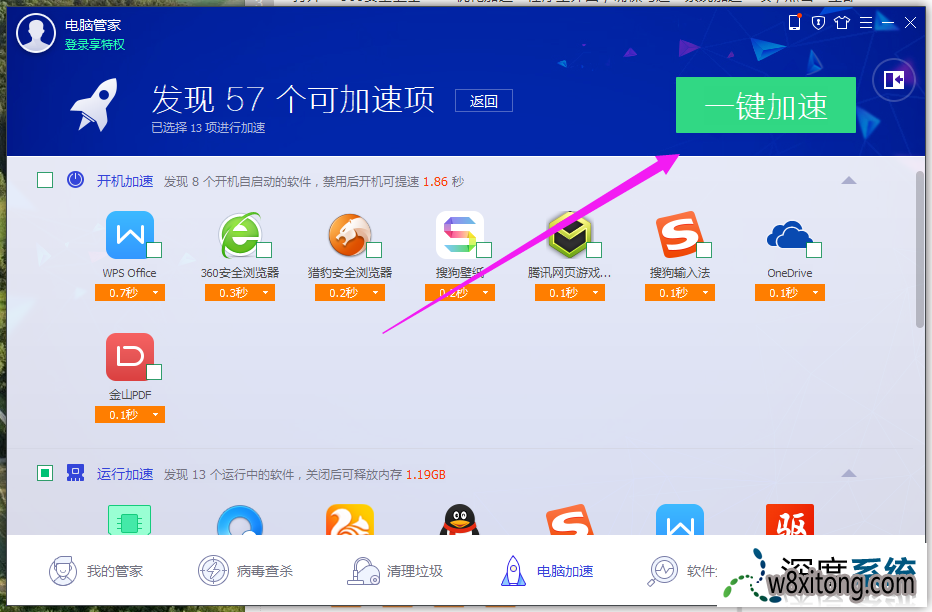This screenshot has height=612, width=932.
Task: Open the skin (shirt) icon in title bar
Action: [x=840, y=22]
